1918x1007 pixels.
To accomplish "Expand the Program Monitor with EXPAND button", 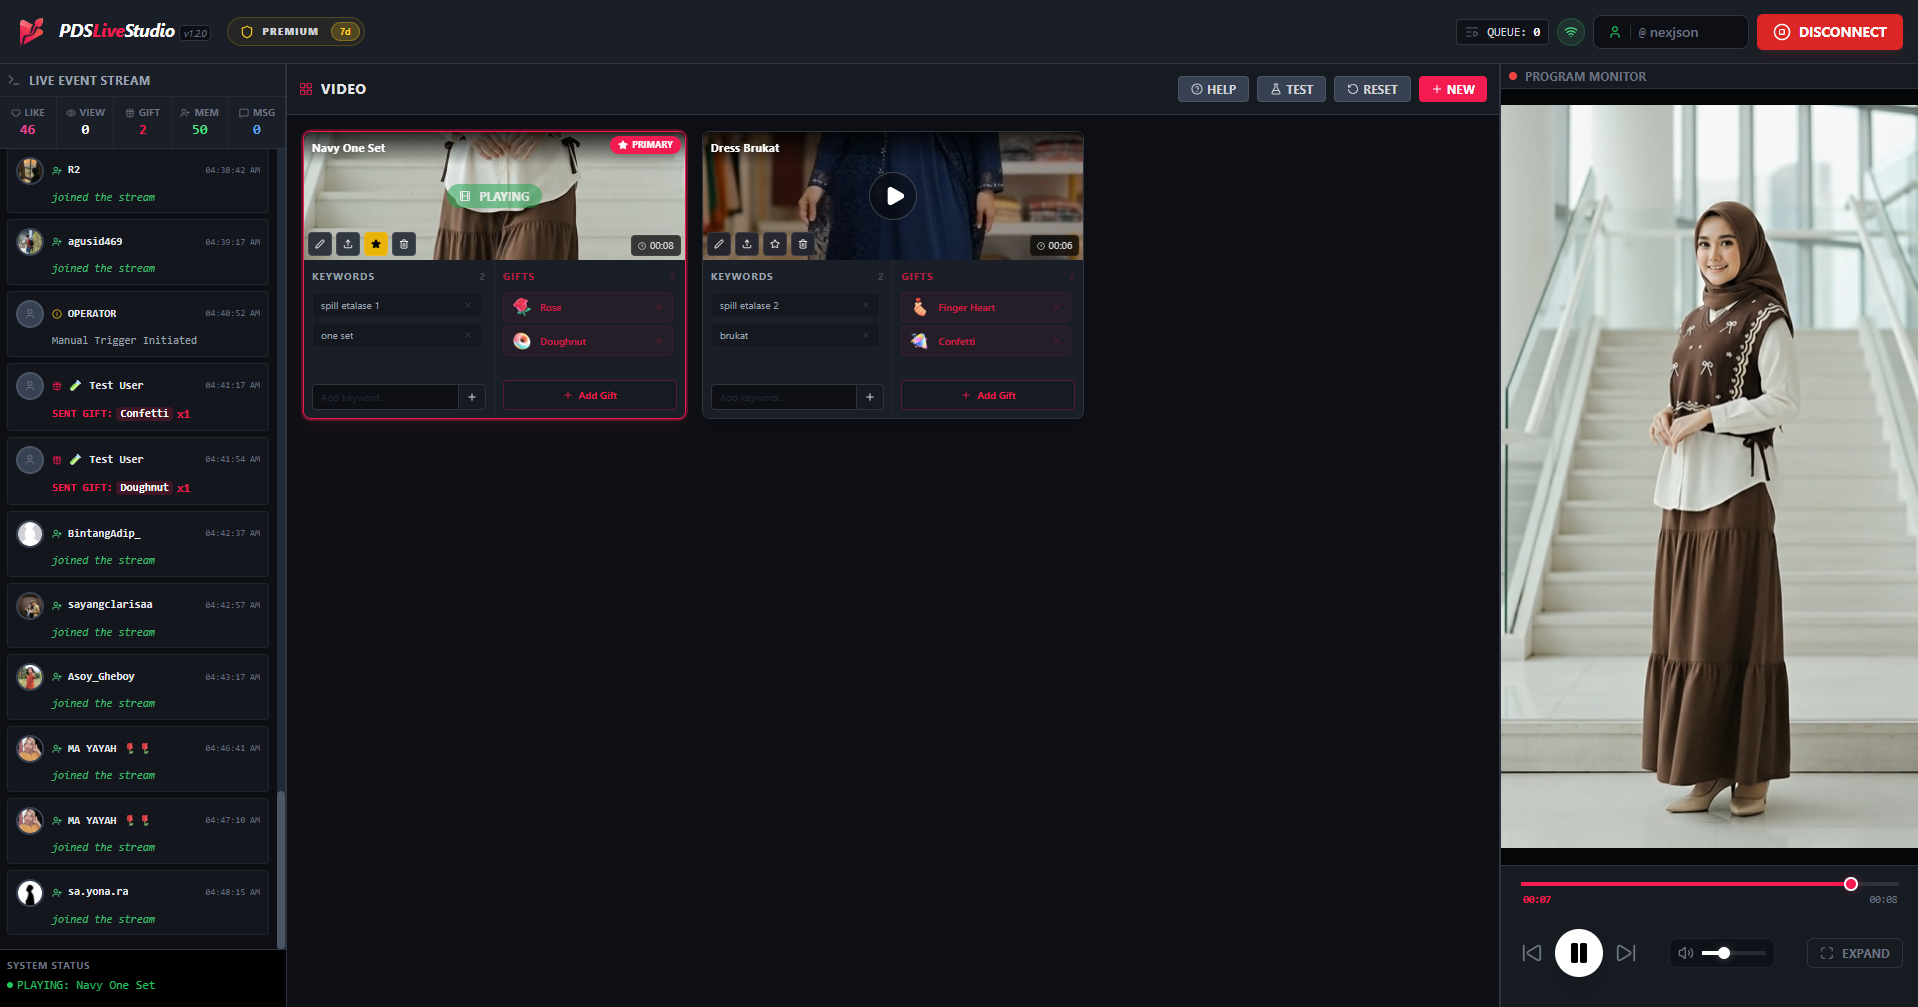I will coord(1854,953).
